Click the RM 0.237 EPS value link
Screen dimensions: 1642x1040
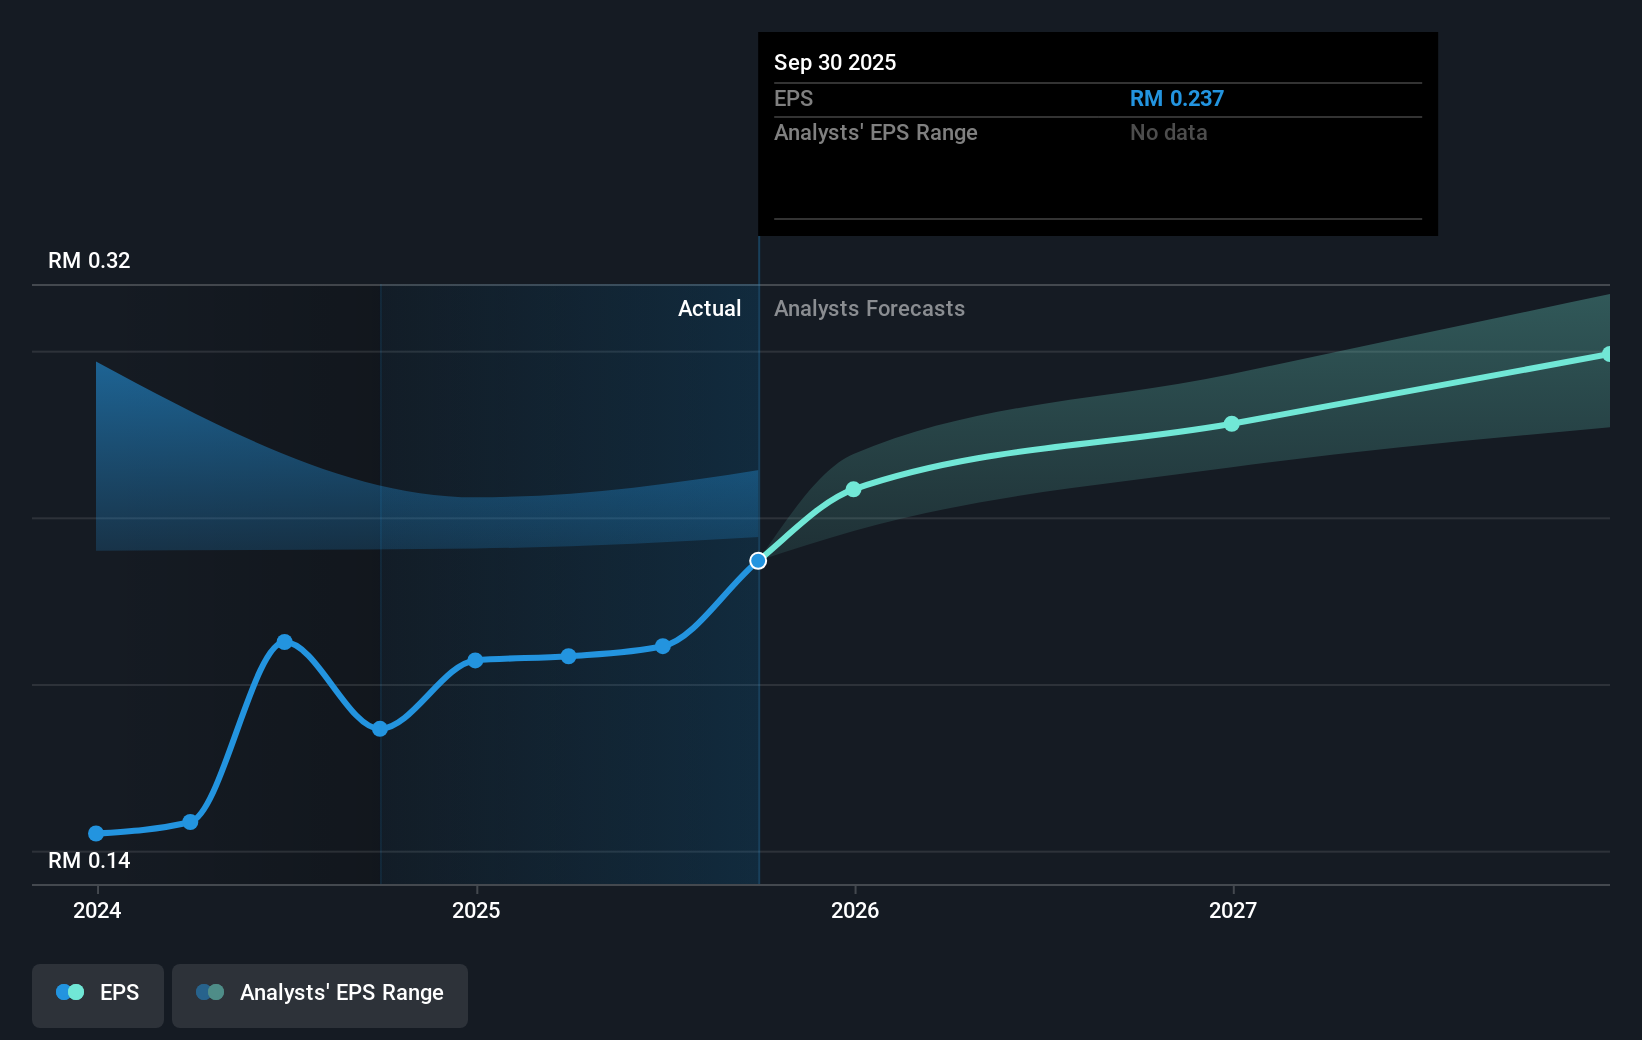click(x=1176, y=98)
